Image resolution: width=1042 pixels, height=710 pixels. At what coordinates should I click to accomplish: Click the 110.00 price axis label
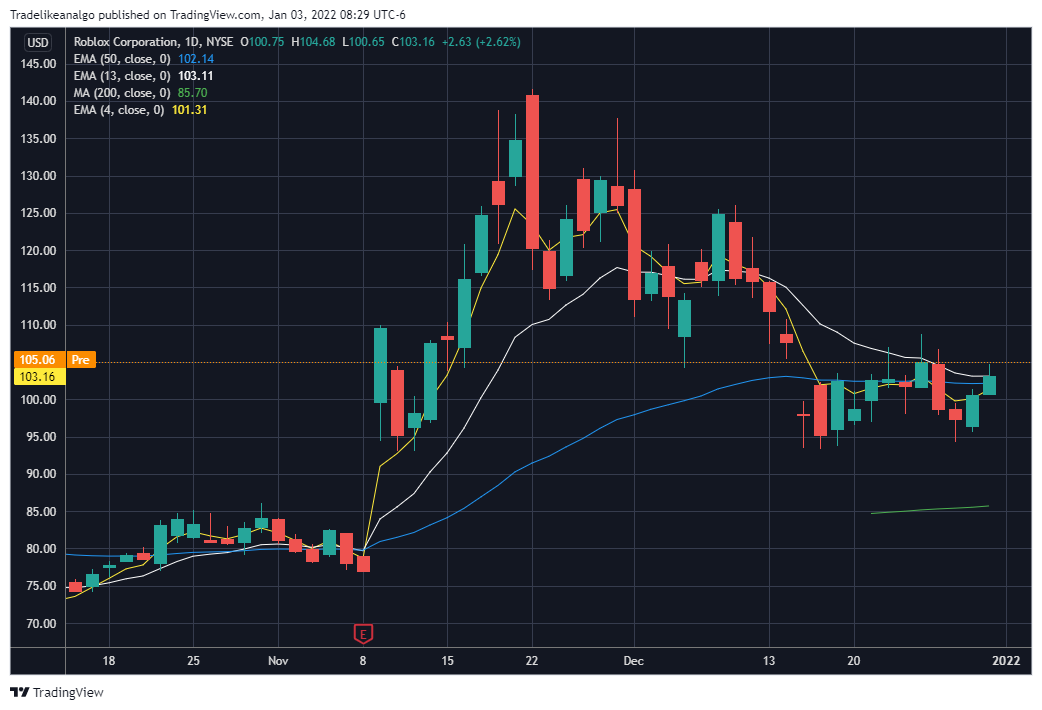pyautogui.click(x=38, y=325)
